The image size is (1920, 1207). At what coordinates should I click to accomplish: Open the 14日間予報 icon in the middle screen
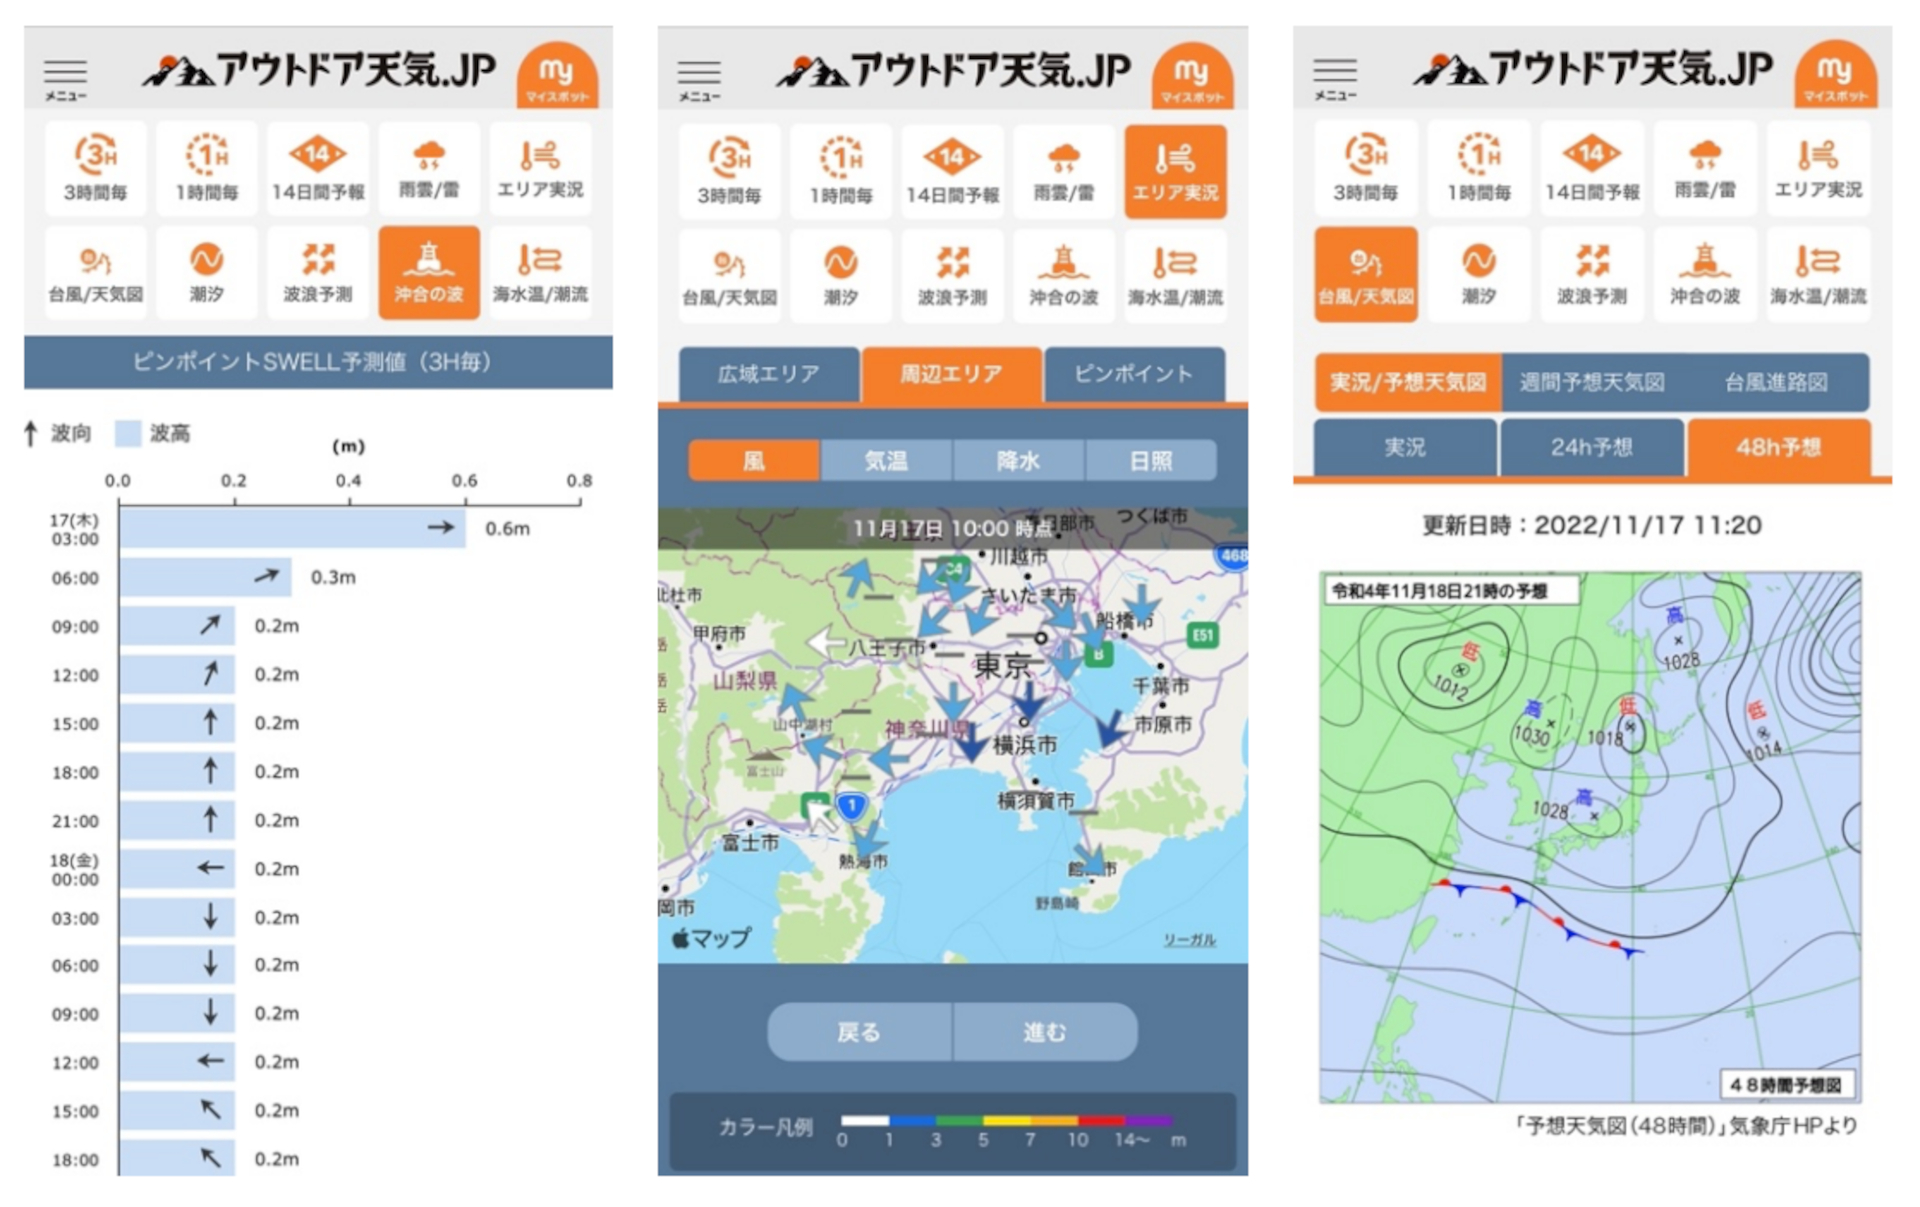pos(952,170)
